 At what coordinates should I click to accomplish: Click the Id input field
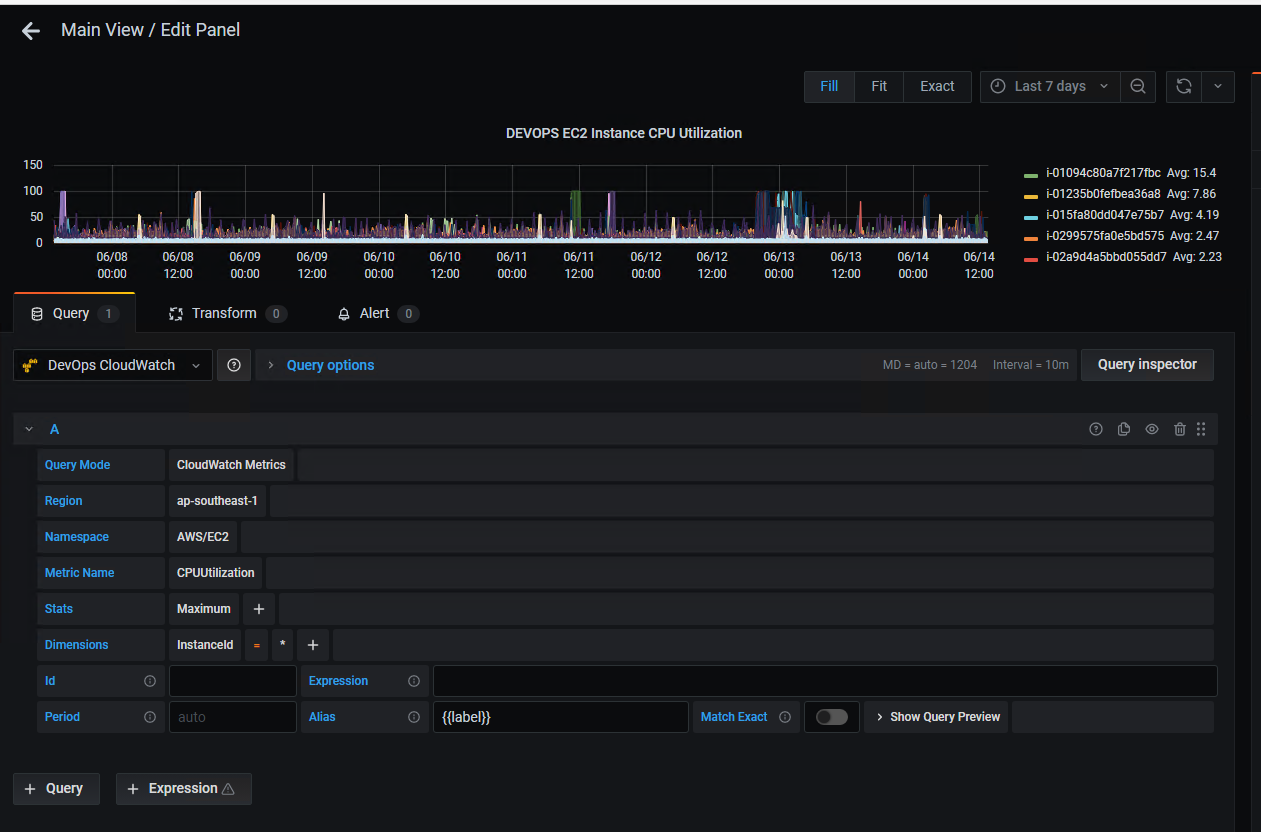[233, 681]
